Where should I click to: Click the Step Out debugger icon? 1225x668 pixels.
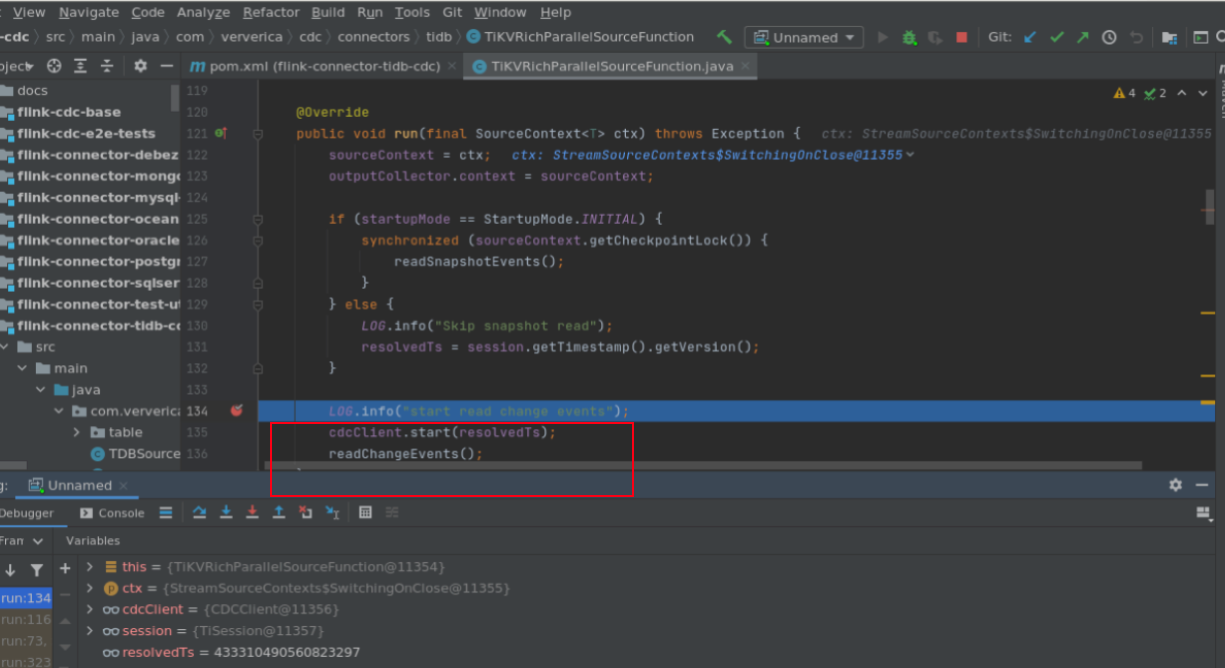[279, 512]
